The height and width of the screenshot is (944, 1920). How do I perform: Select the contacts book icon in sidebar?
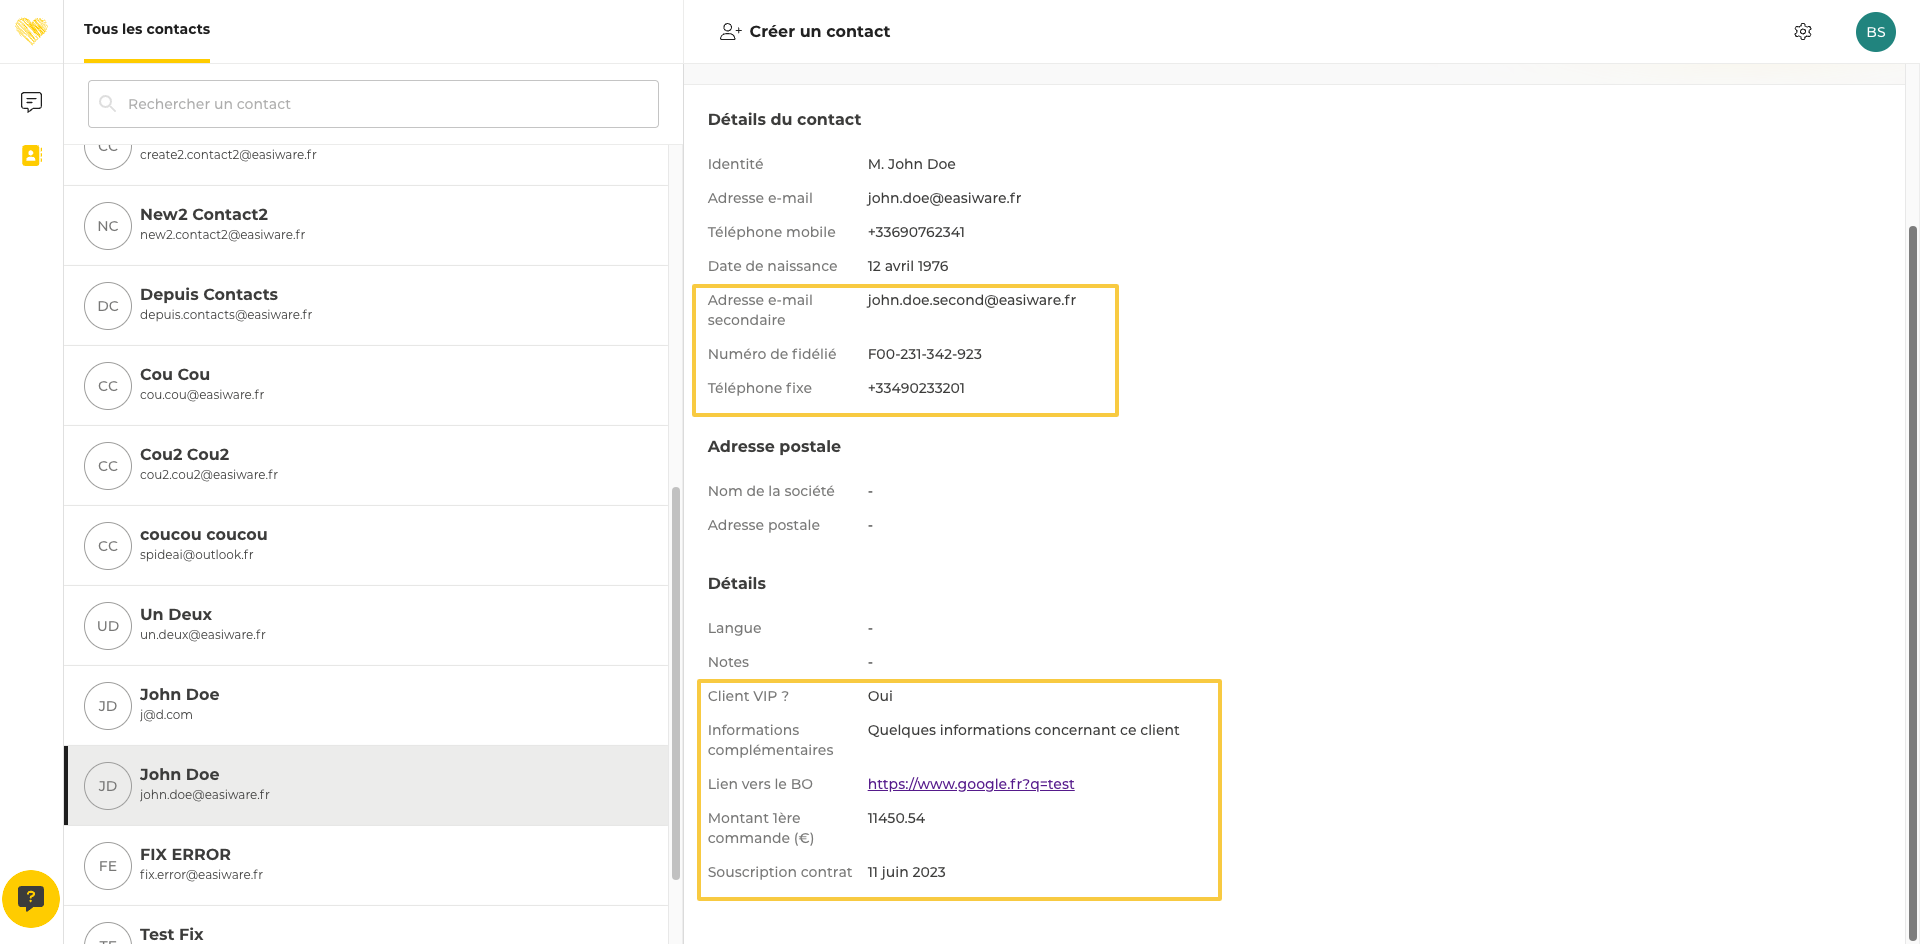point(31,156)
